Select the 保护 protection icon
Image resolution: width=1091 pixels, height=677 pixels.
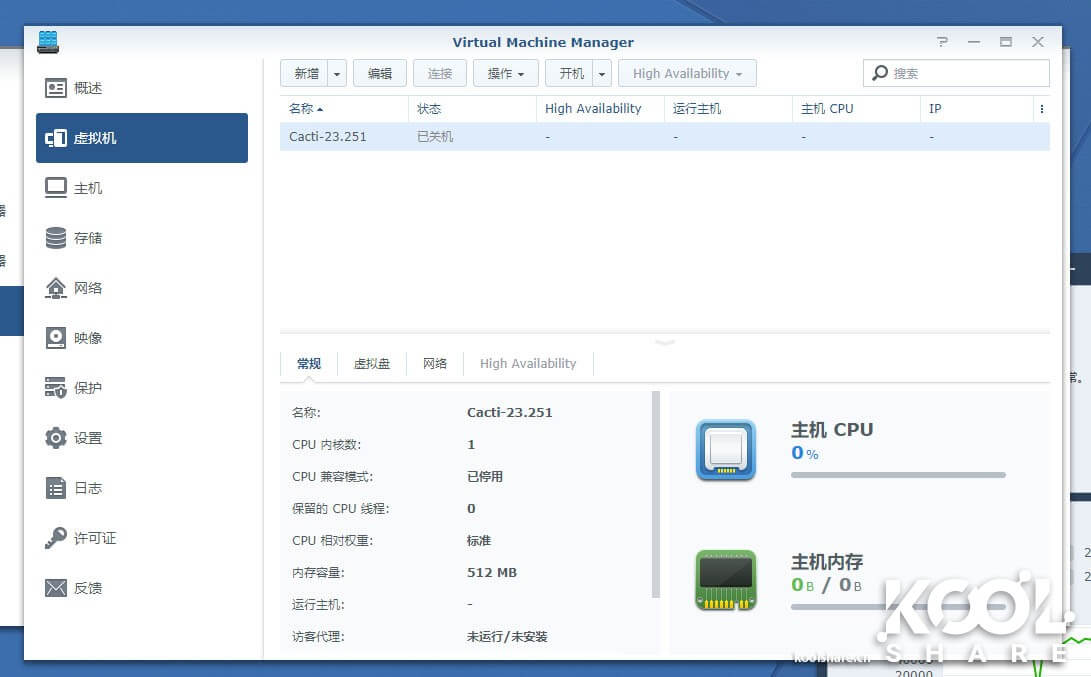tap(56, 388)
